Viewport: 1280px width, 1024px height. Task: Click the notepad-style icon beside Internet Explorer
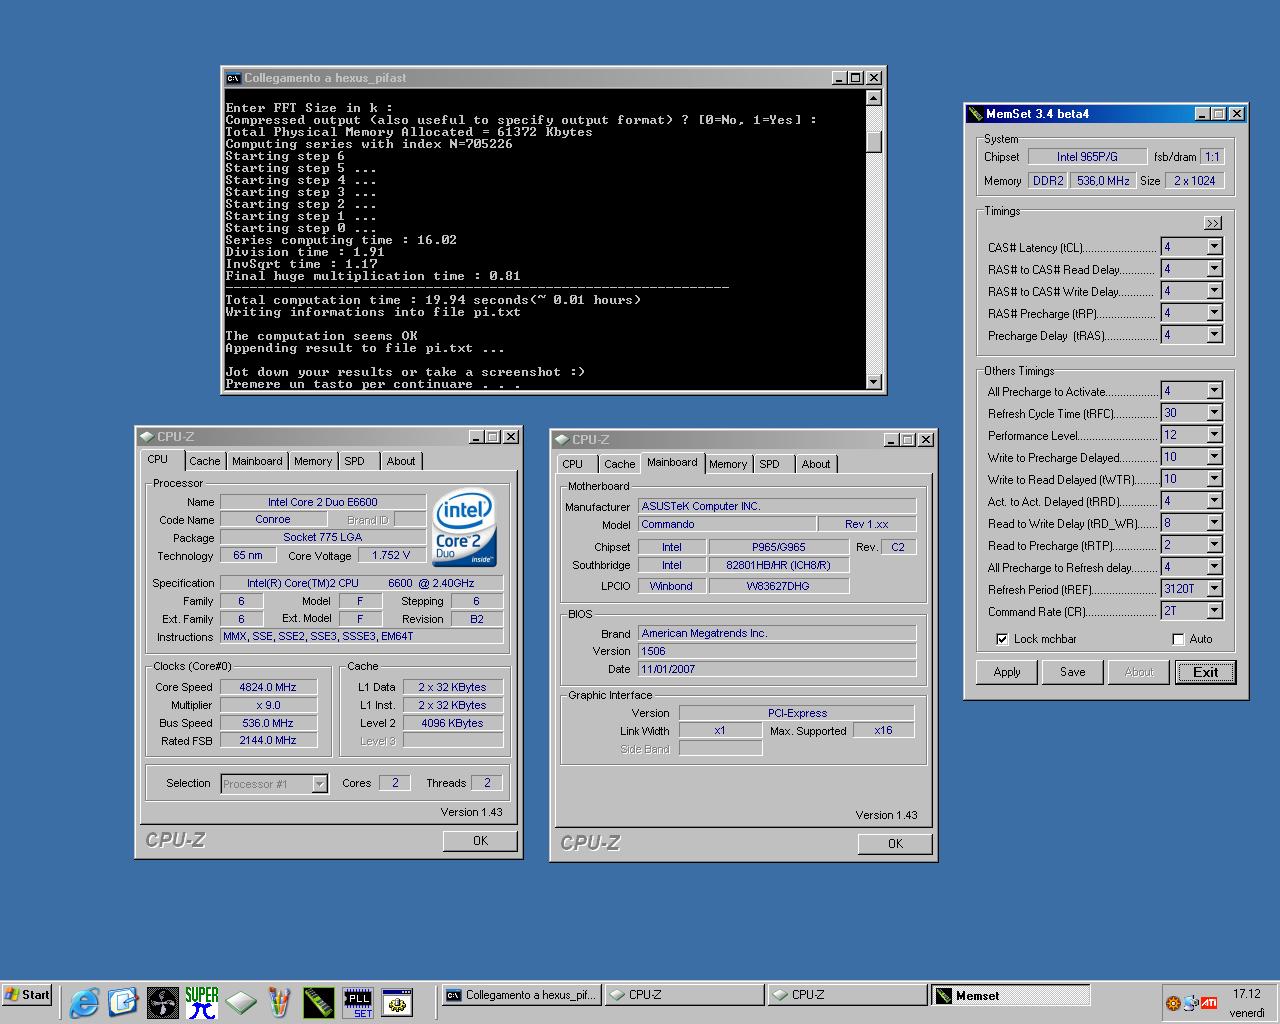coord(123,1002)
